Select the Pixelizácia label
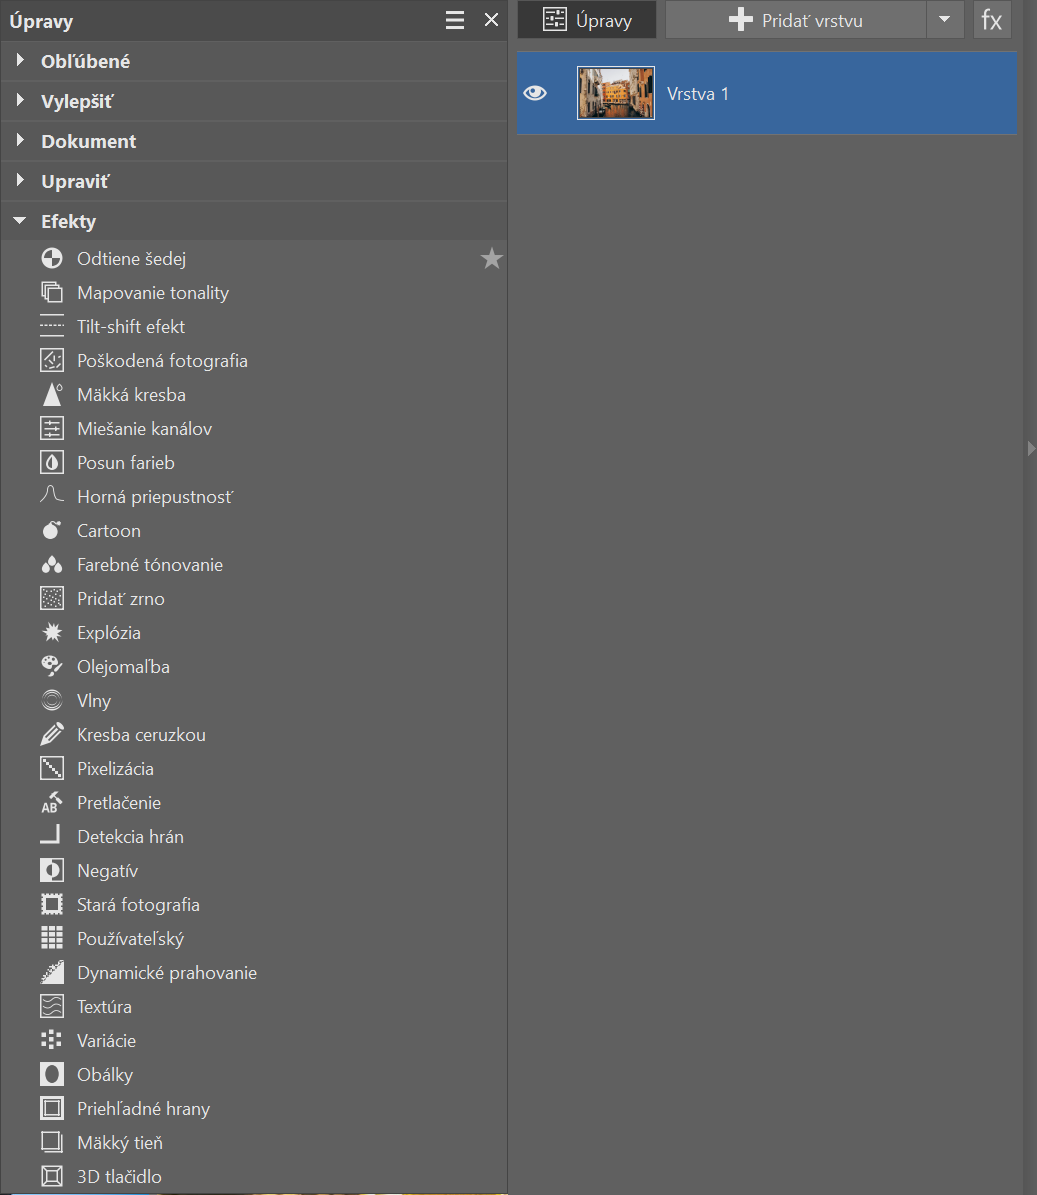The width and height of the screenshot is (1037, 1195). (x=116, y=769)
